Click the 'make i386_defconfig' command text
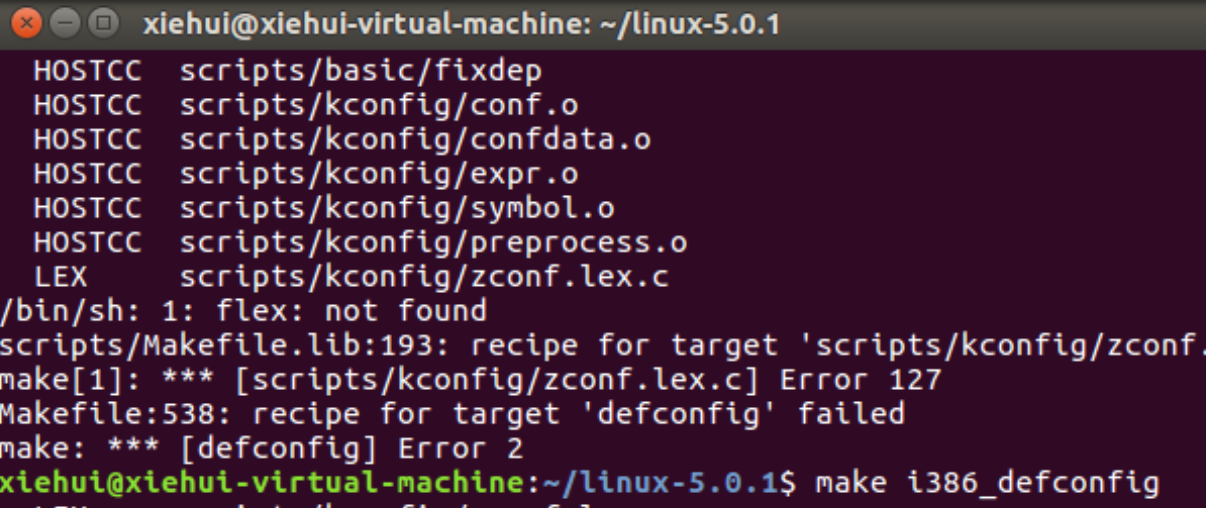Image resolution: width=1206 pixels, height=508 pixels. (x=986, y=483)
